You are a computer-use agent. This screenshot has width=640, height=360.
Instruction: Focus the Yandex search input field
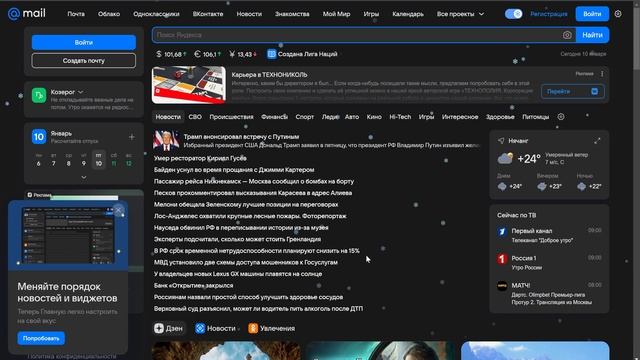pos(357,35)
